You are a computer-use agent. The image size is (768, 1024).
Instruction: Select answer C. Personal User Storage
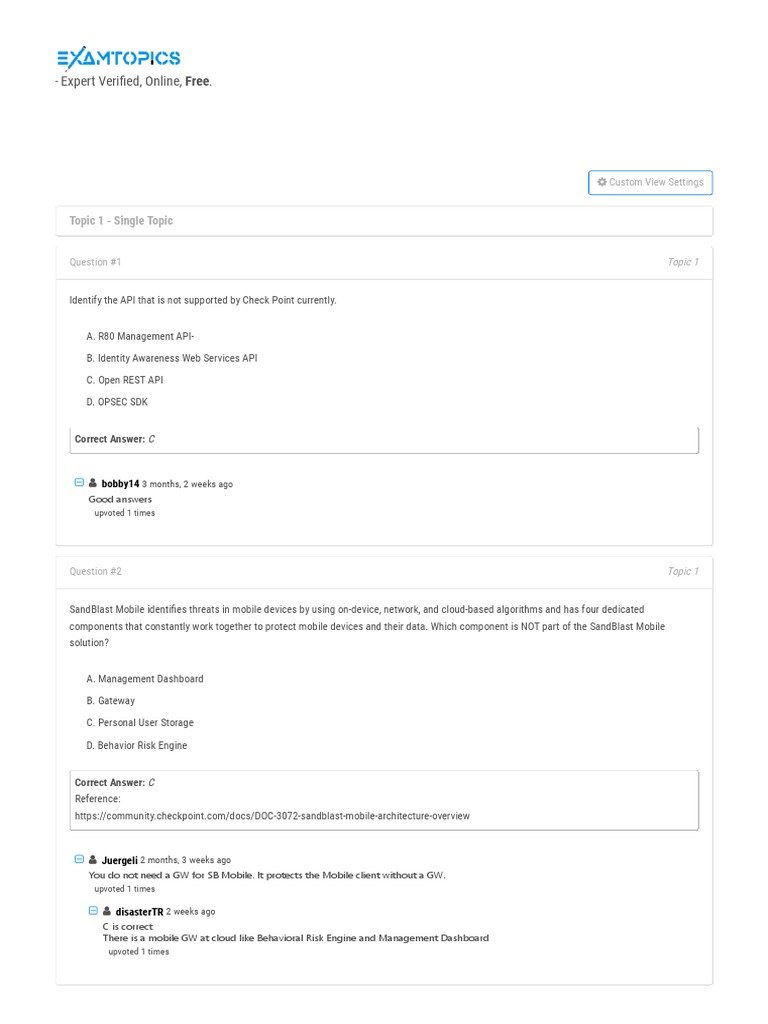[x=140, y=723]
